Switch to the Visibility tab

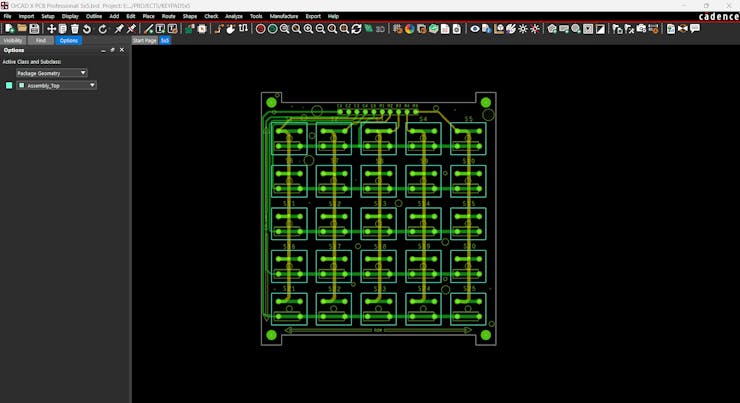click(13, 40)
